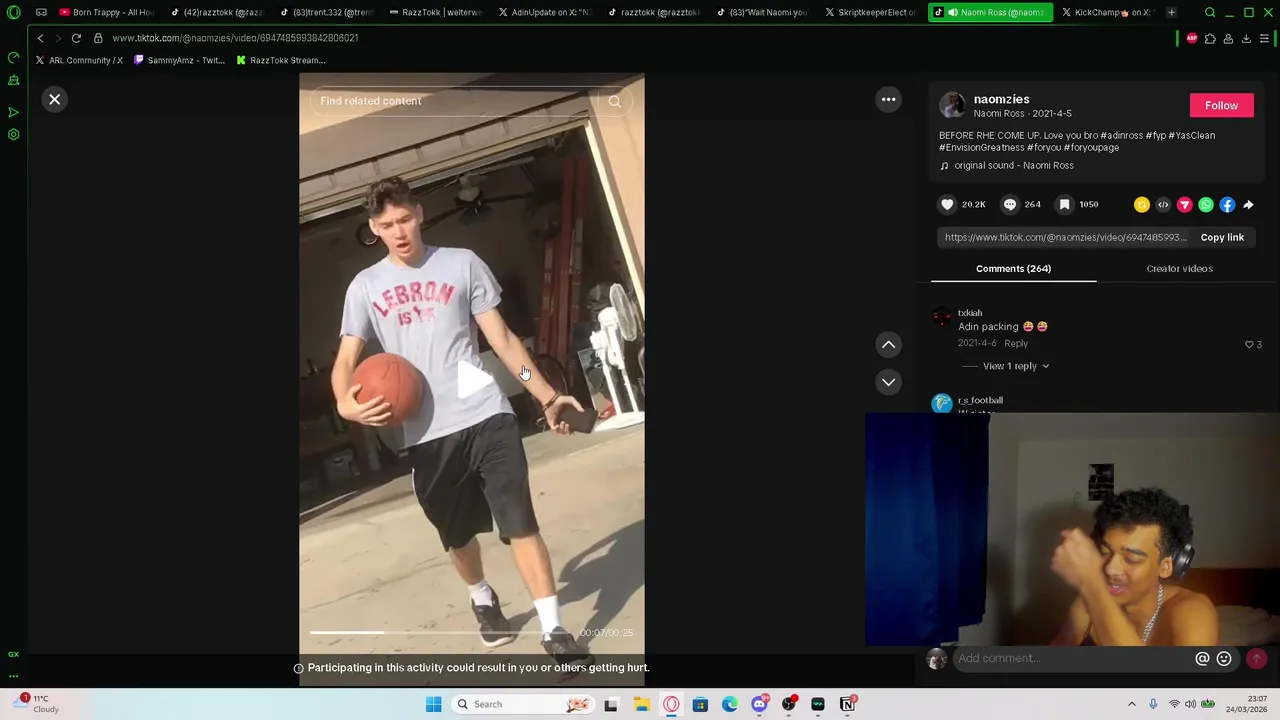Open GX player in sidebar
Image resolution: width=1280 pixels, height=720 pixels.
[13, 112]
